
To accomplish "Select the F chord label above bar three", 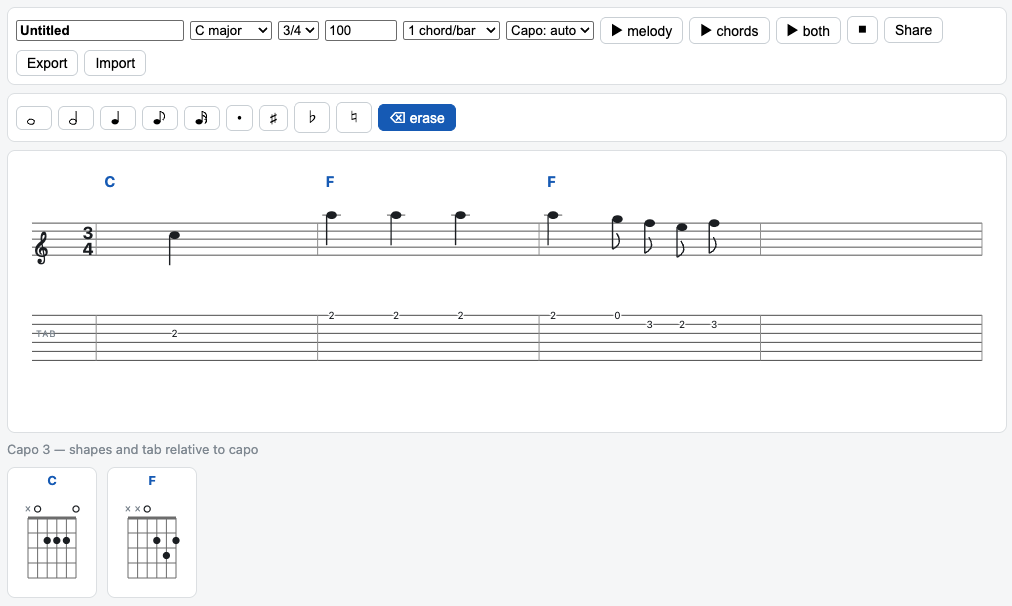I will pyautogui.click(x=551, y=182).
